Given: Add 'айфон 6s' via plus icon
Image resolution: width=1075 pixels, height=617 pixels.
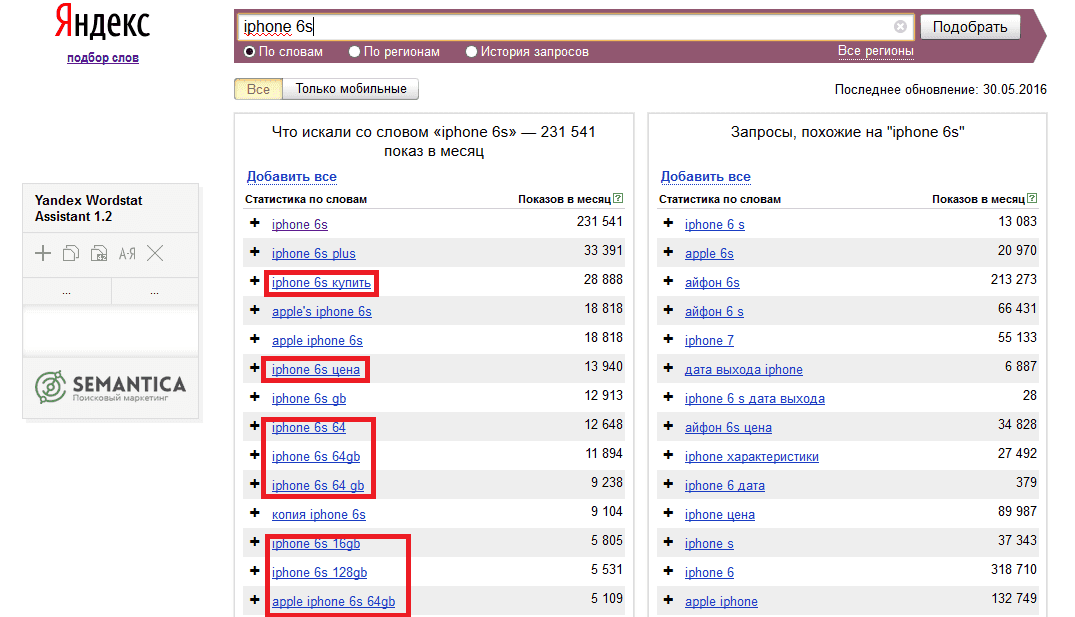Looking at the screenshot, I should click(x=668, y=280).
